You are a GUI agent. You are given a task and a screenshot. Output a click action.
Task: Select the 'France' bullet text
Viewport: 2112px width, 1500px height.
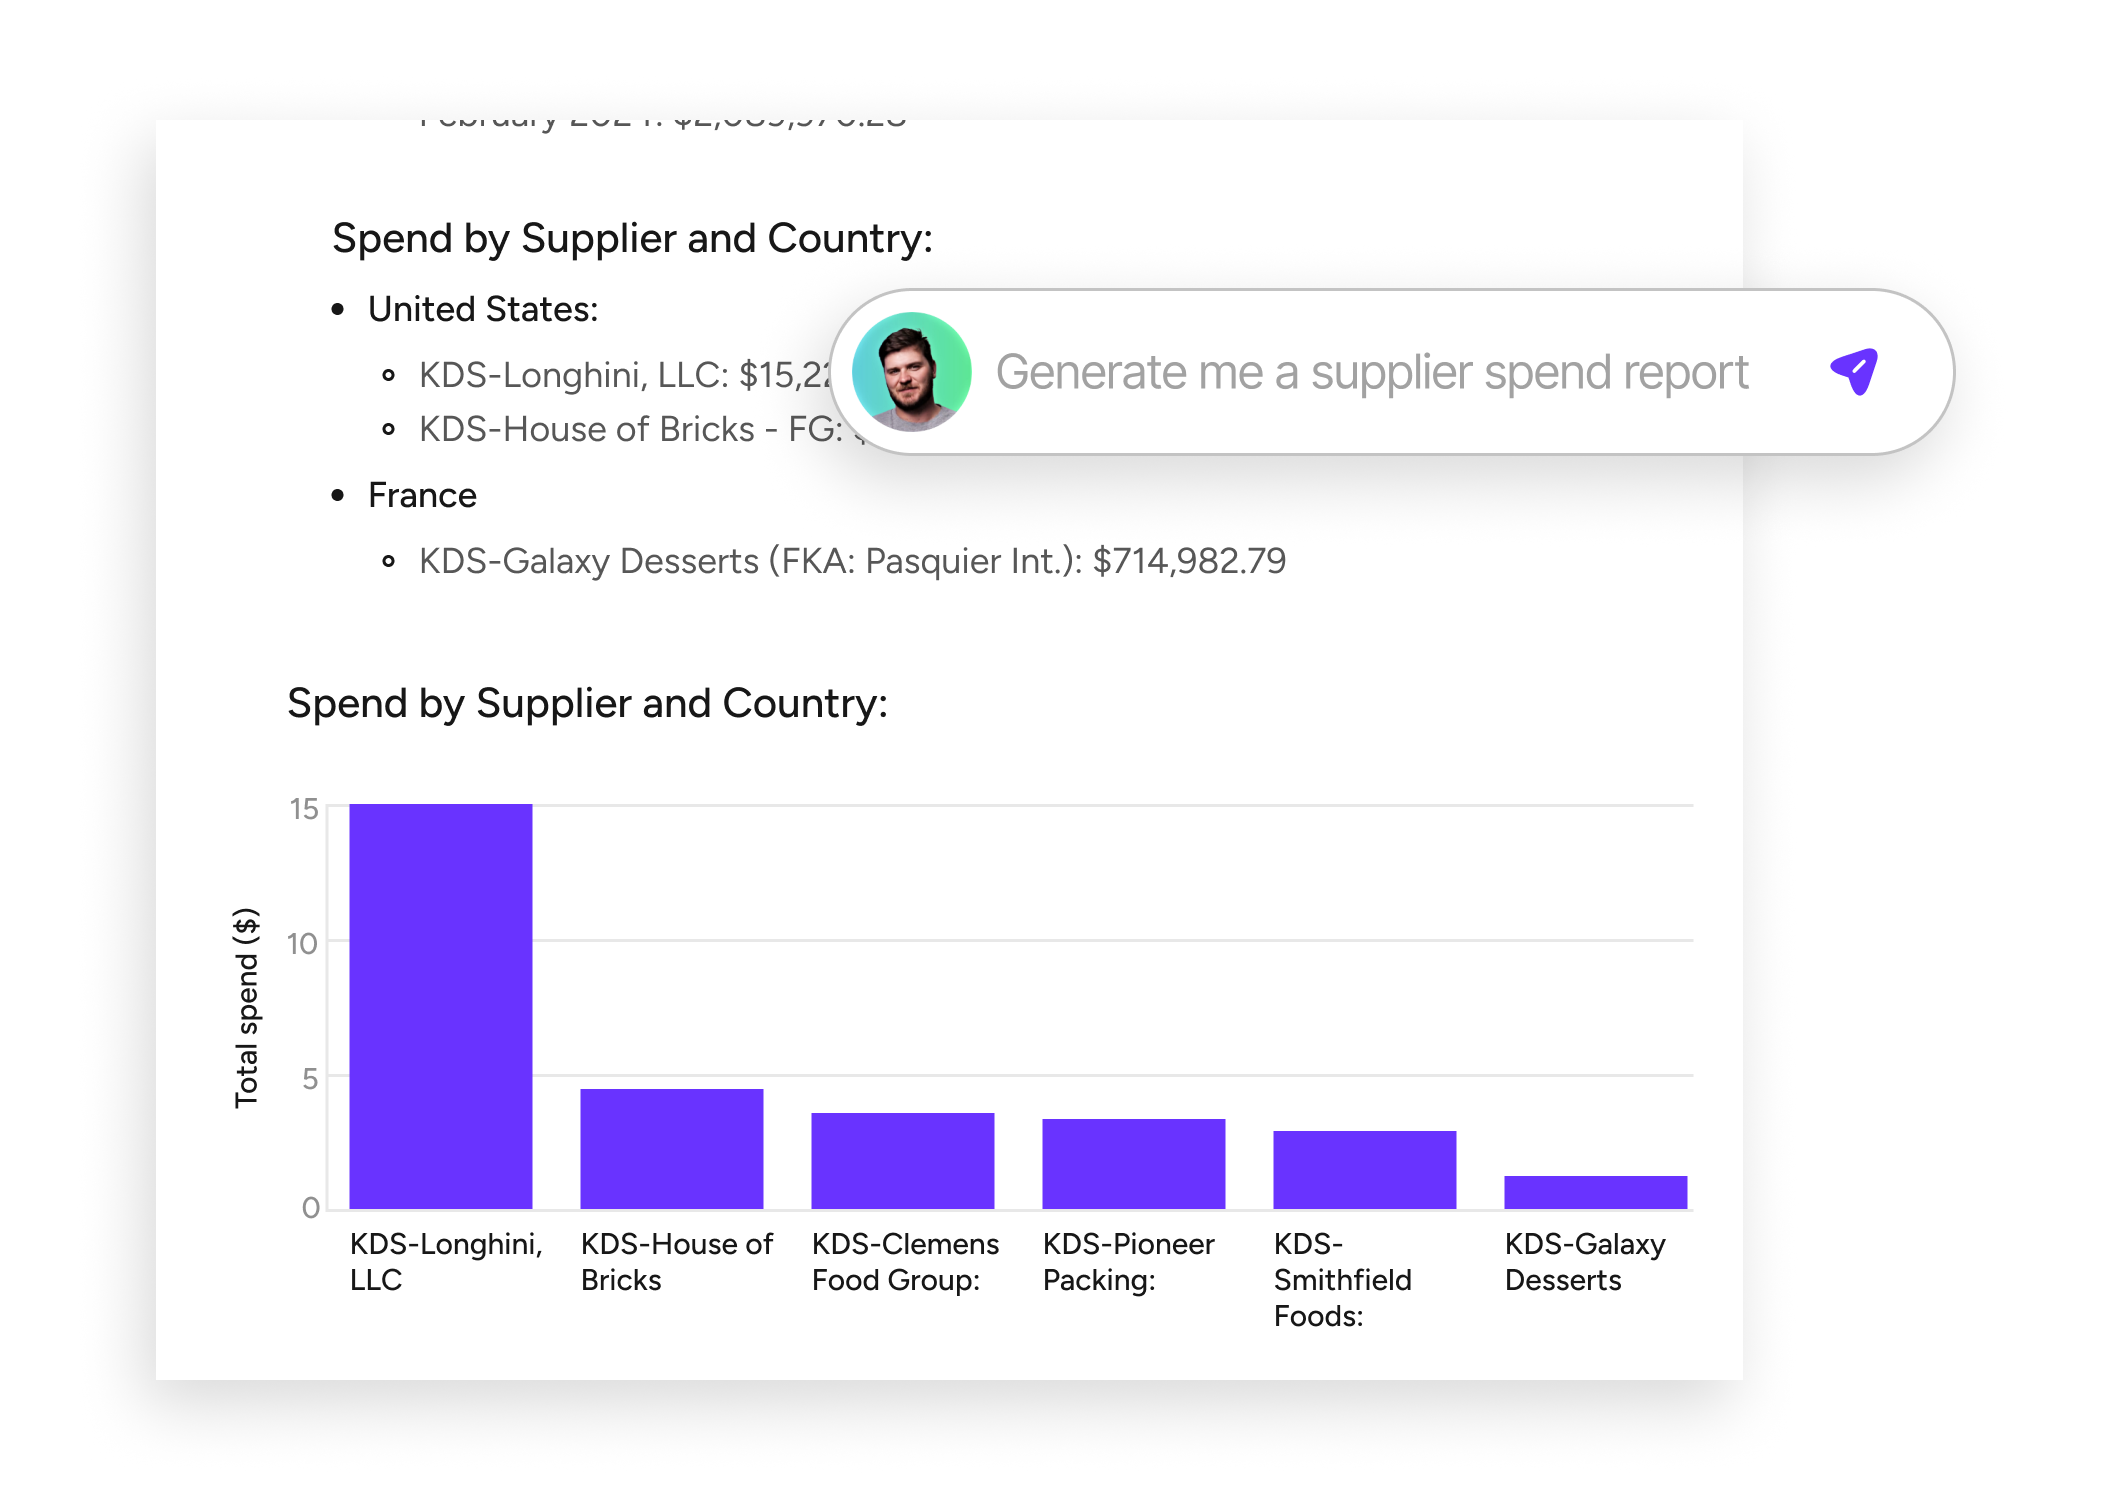[422, 496]
